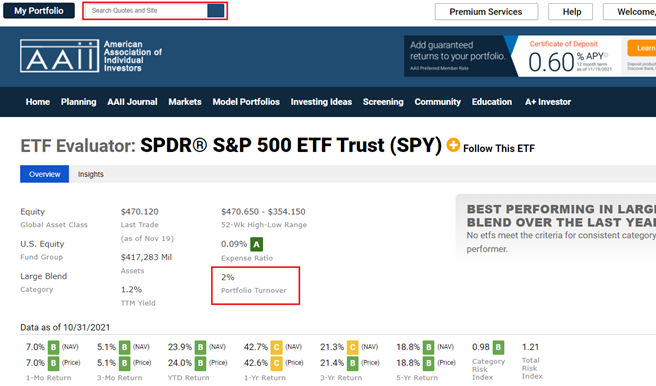
Task: Open the A+ Investor menu
Action: 548,102
